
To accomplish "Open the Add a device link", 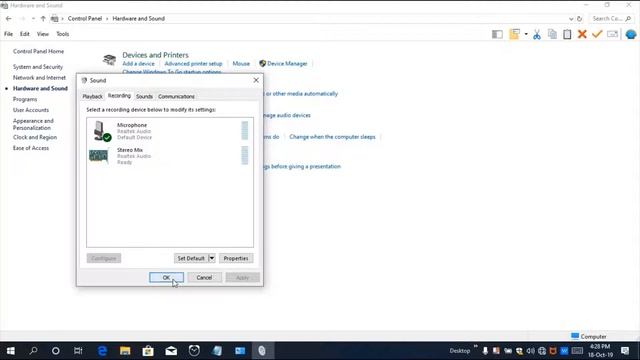I will [138, 64].
